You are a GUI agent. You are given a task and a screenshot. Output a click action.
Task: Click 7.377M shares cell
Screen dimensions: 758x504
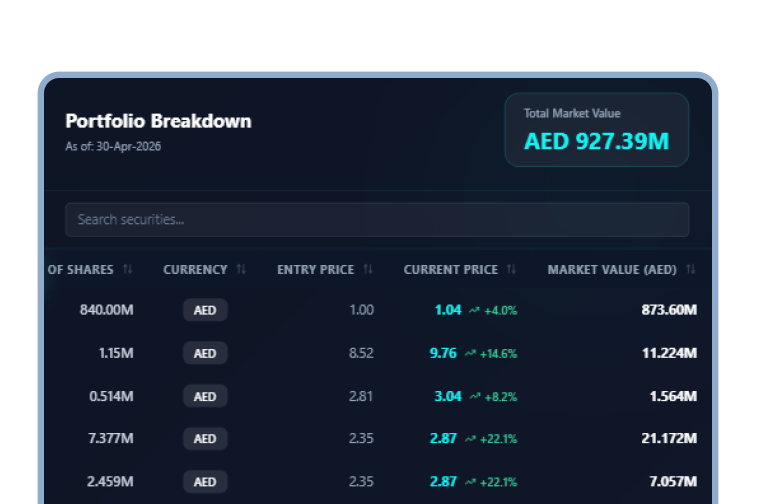(x=111, y=438)
